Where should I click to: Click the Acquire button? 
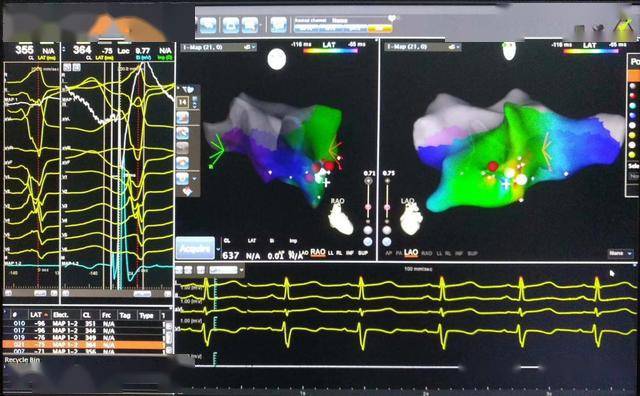tap(195, 248)
